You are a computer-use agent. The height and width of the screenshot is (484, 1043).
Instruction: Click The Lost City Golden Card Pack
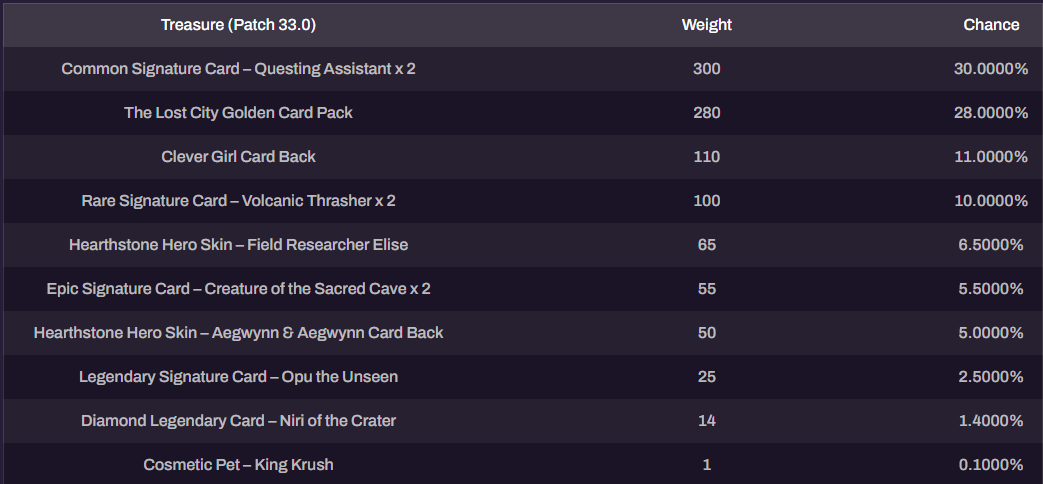(x=238, y=113)
